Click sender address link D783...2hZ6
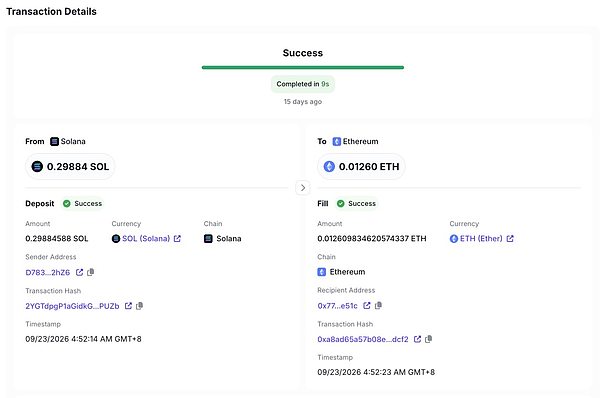Viewport: 600px width, 398px height. point(47,272)
